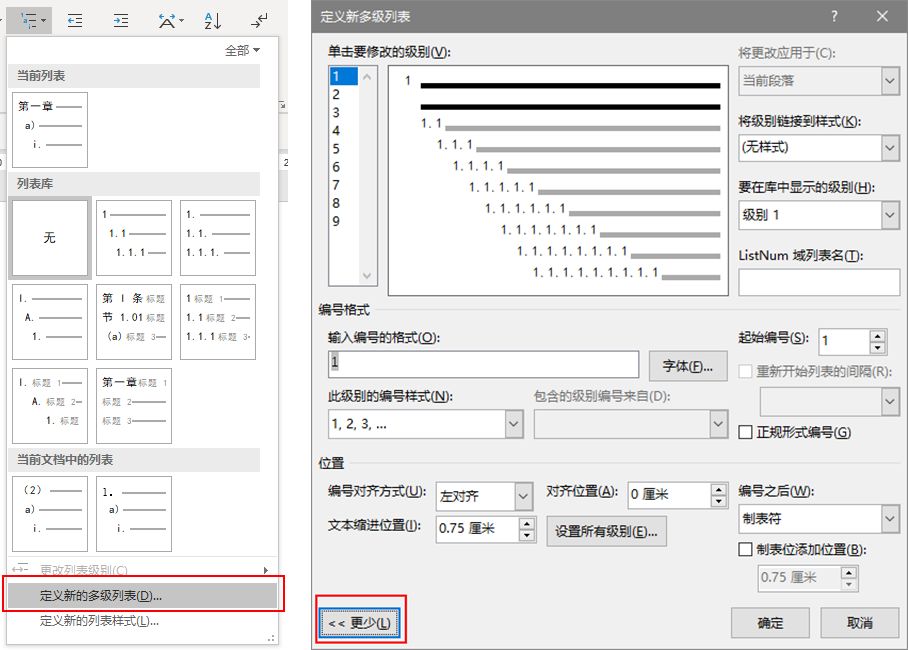Increase the 制表位添加位置 spinner value

tap(849, 572)
